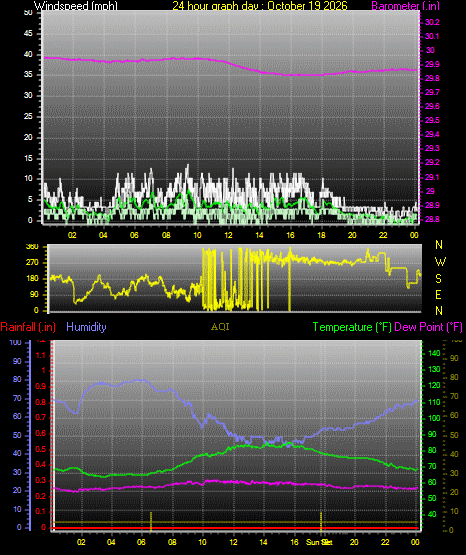Click the barometer '30.2' axis value
Screen dimensions: 466x555
click(x=432, y=22)
